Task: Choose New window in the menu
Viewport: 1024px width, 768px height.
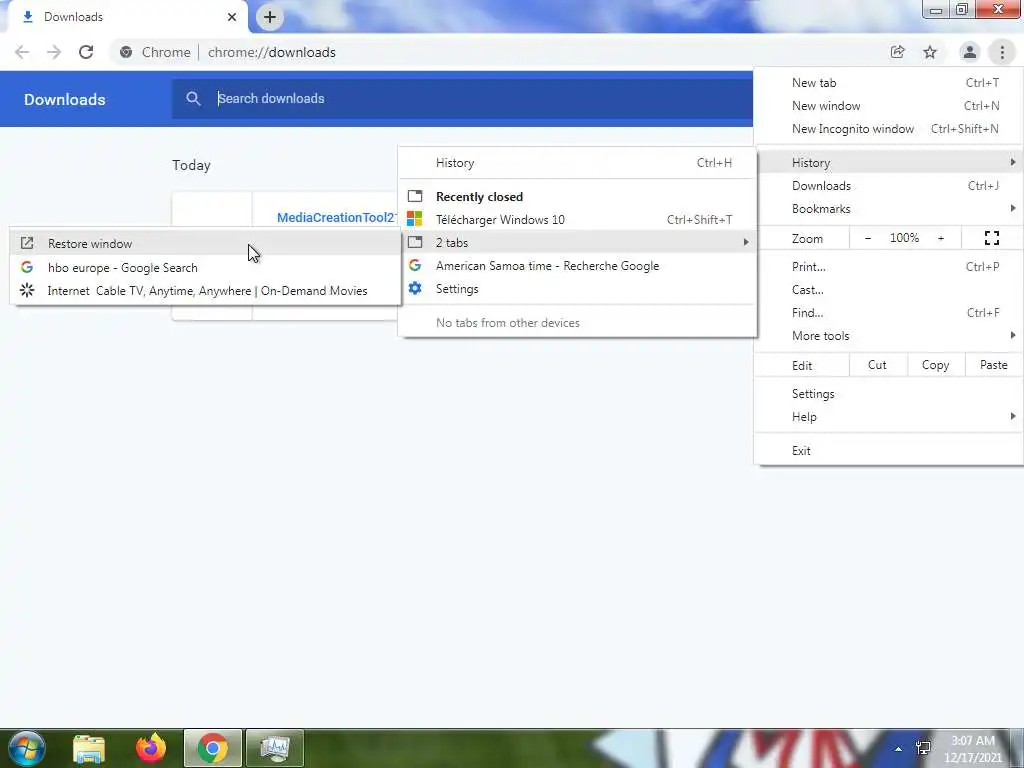Action: [888, 106]
